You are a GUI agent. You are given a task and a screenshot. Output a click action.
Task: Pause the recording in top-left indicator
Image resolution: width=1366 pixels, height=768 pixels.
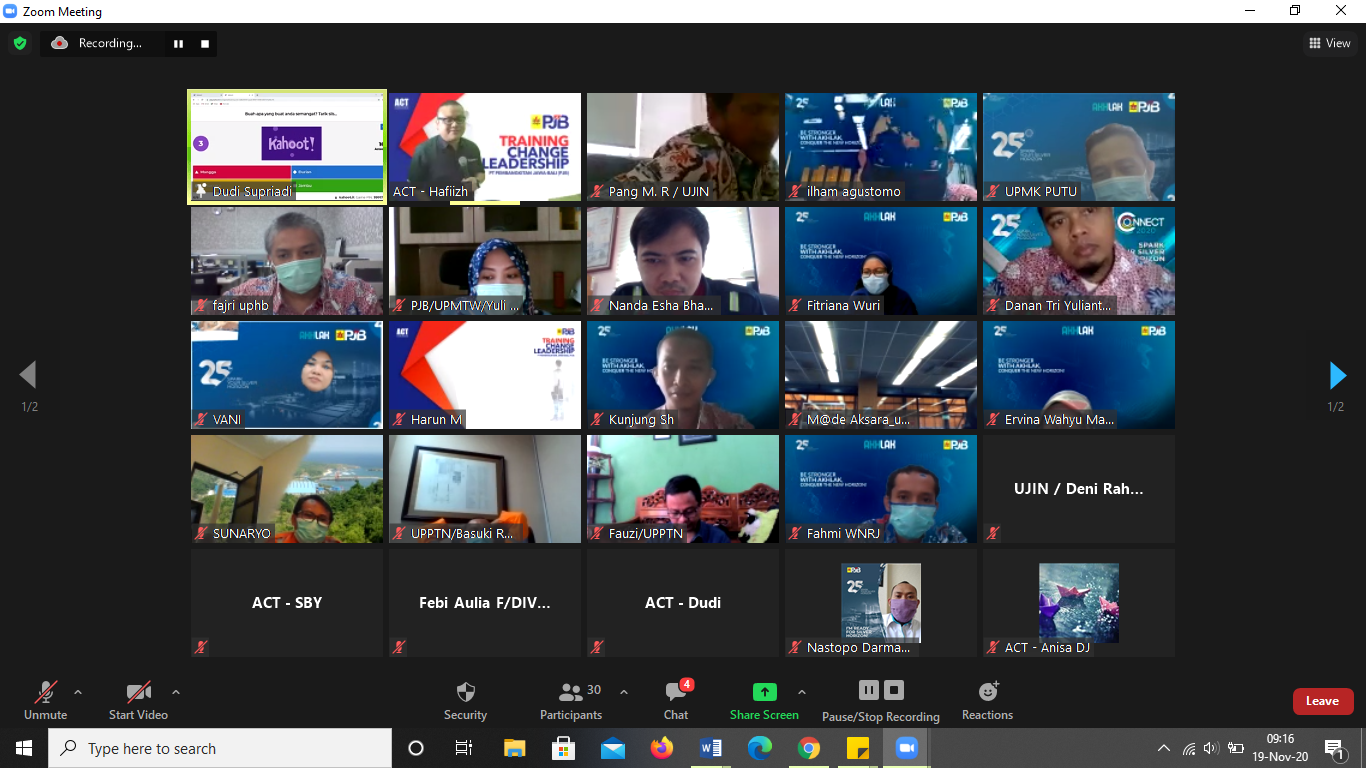(178, 44)
